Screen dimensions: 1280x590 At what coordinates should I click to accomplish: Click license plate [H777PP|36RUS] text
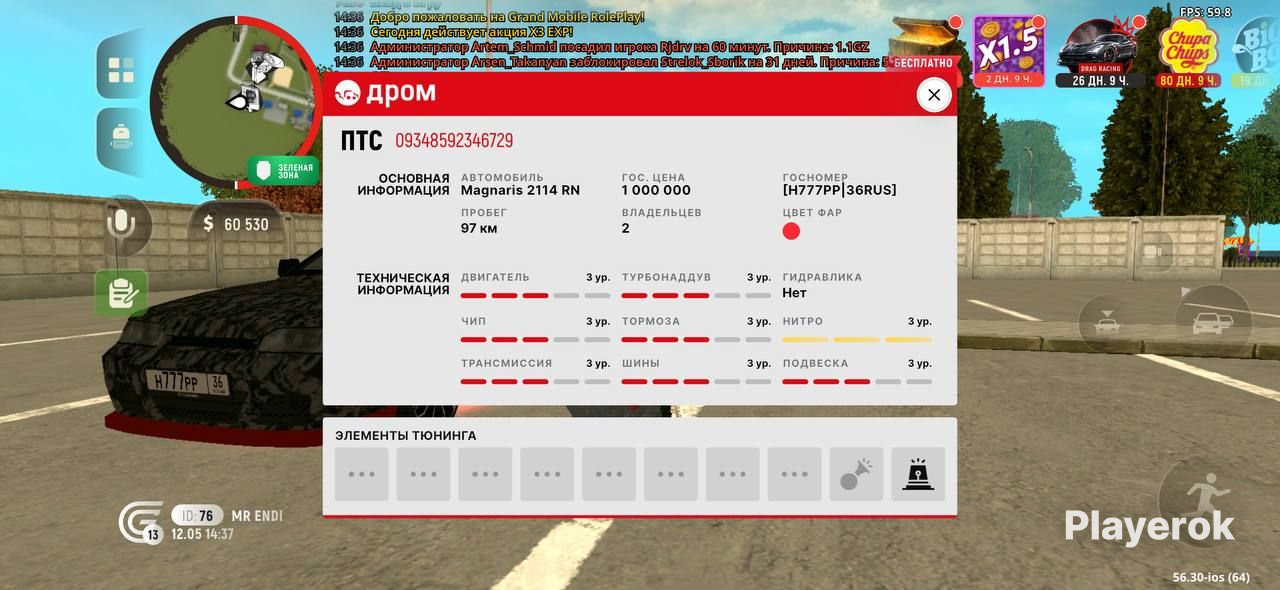[839, 190]
